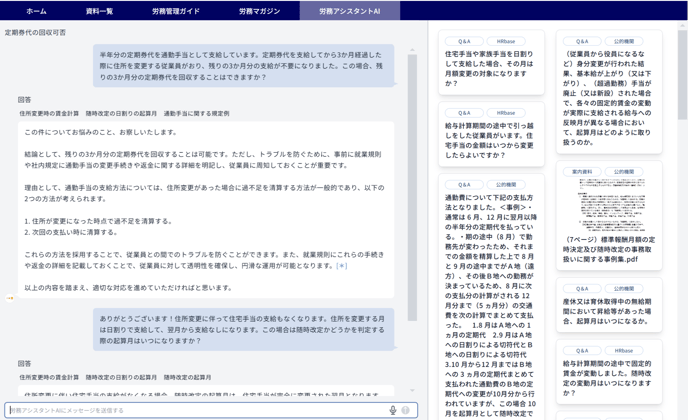Go to the 労務マガジン tab
The width and height of the screenshot is (688, 420).
(259, 11)
